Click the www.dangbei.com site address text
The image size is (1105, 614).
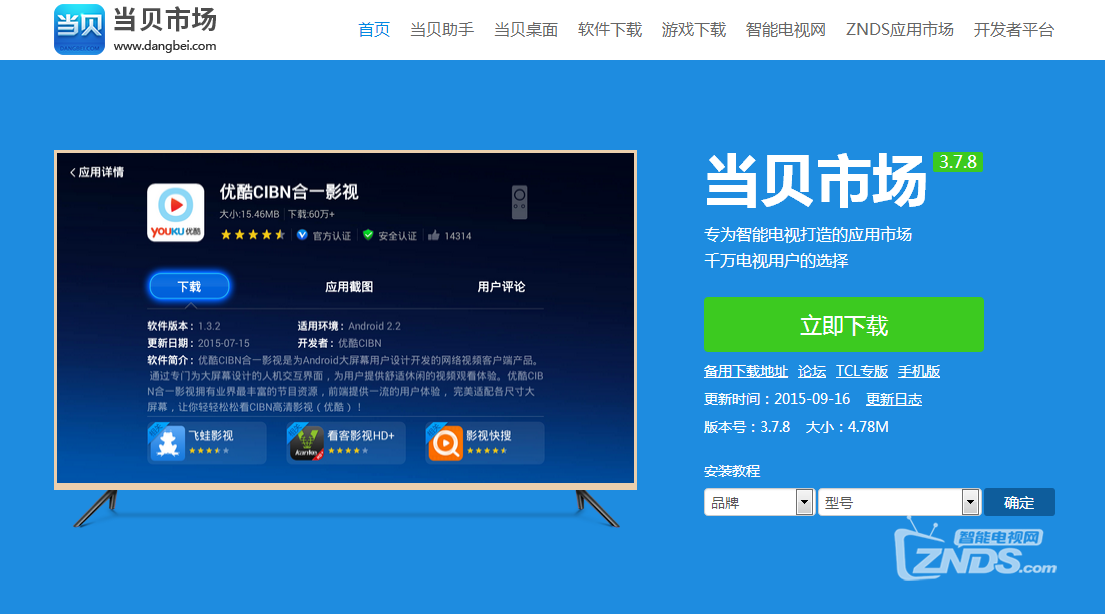(x=165, y=46)
